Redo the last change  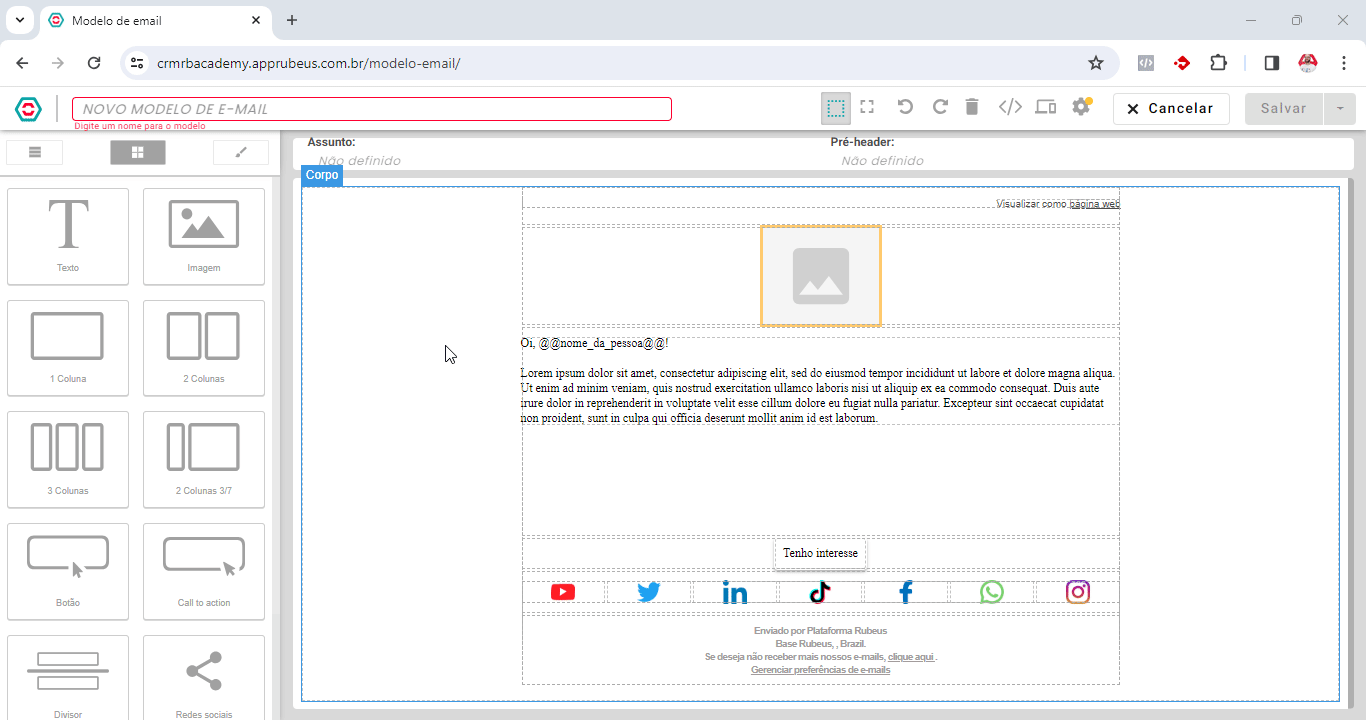tap(940, 107)
